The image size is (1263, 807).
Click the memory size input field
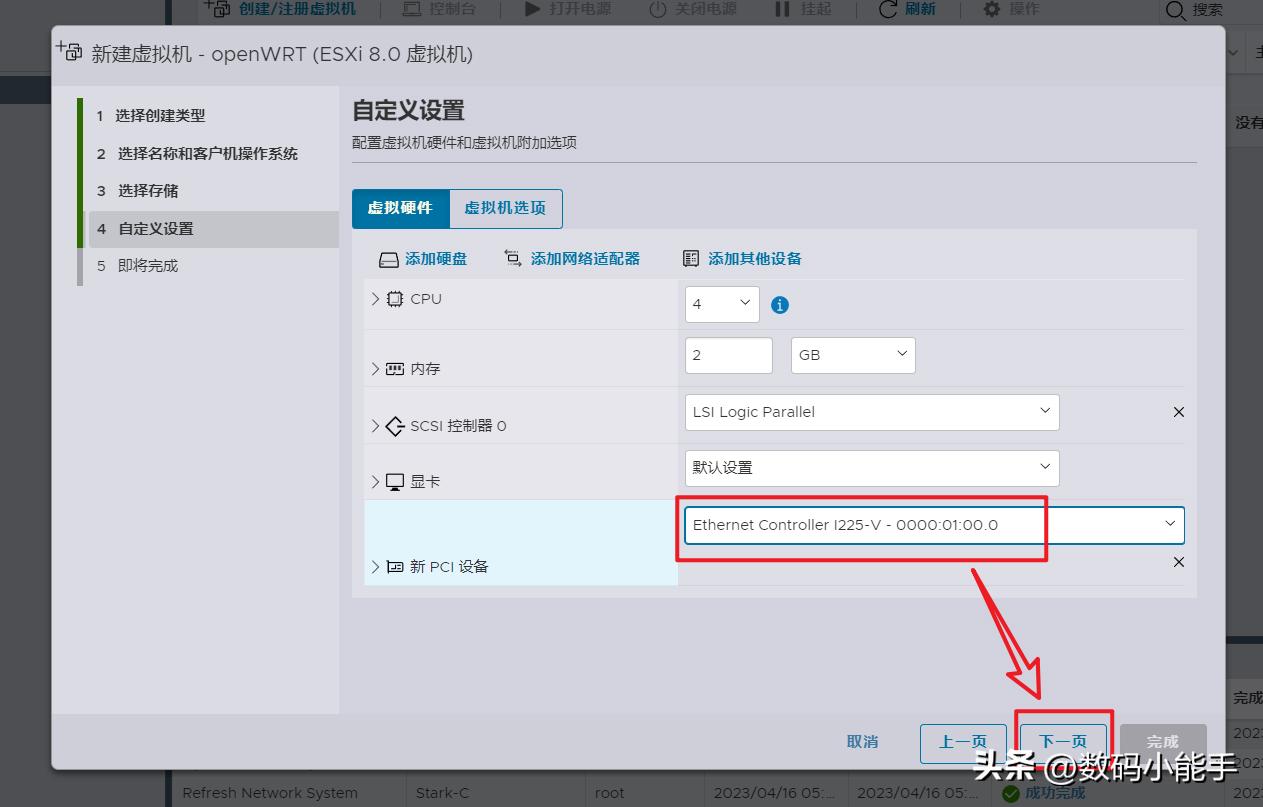coord(728,355)
